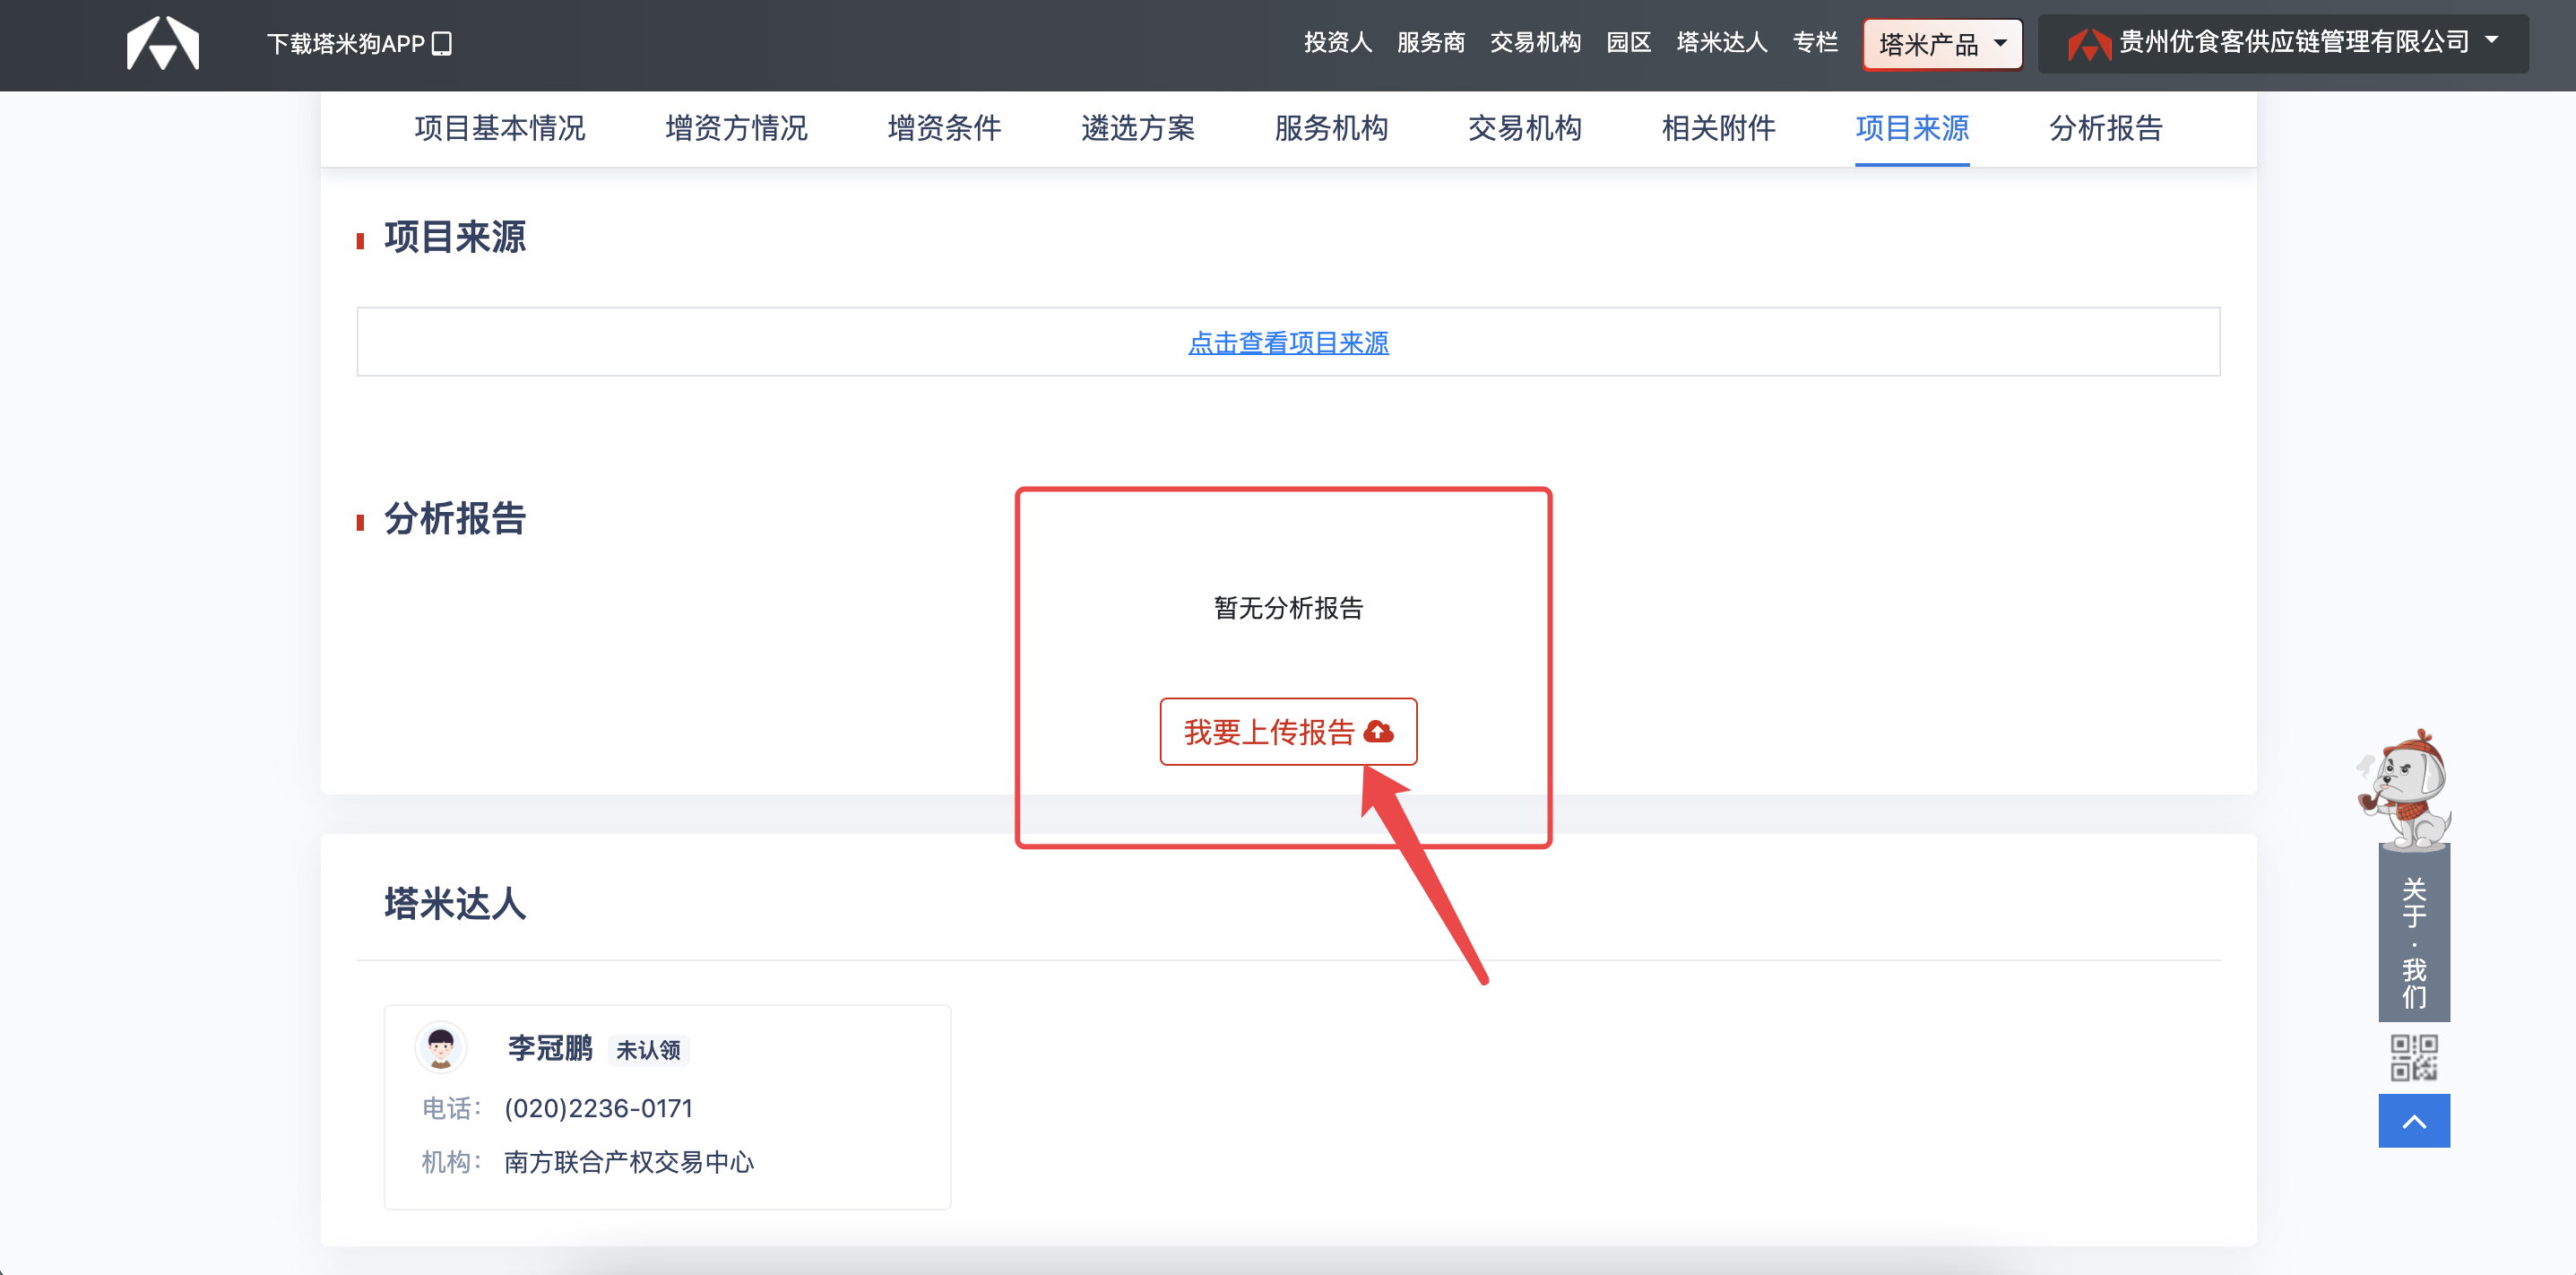Click the 我要上传报告 button
The image size is (2576, 1275).
(1288, 732)
